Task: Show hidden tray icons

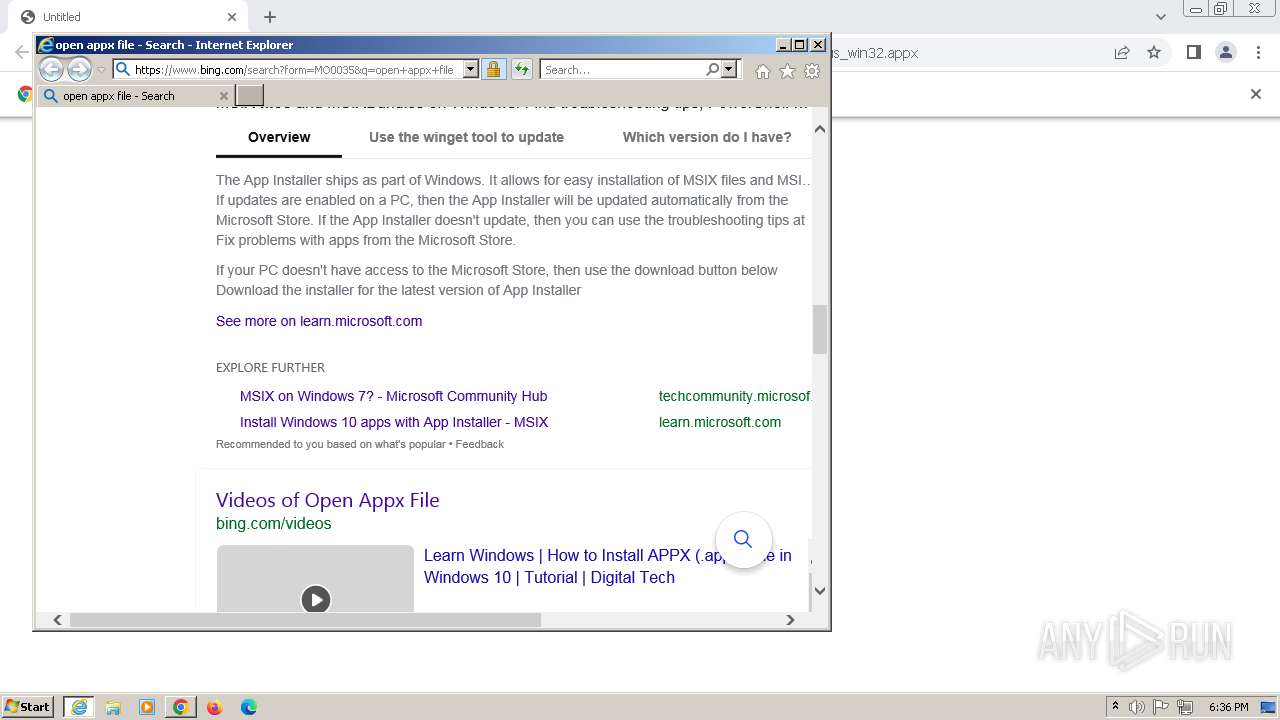Action: click(x=1115, y=707)
